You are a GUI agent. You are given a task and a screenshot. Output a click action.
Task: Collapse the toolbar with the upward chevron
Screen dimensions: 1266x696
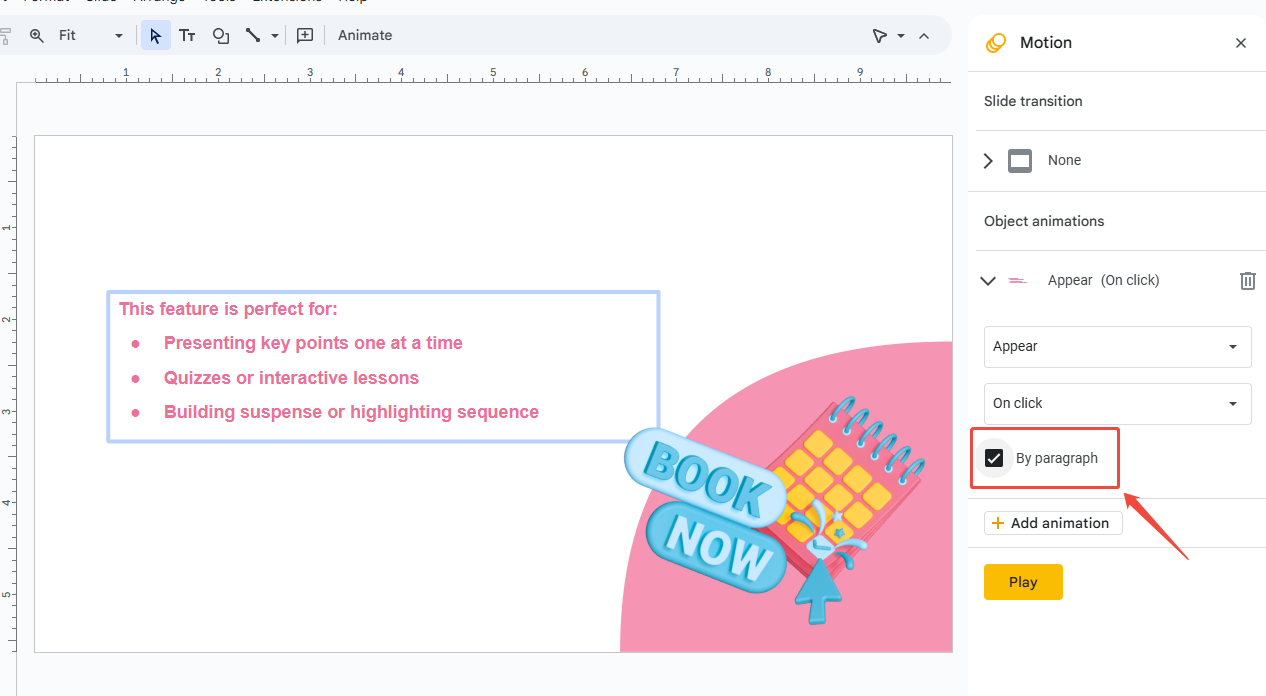coord(923,35)
